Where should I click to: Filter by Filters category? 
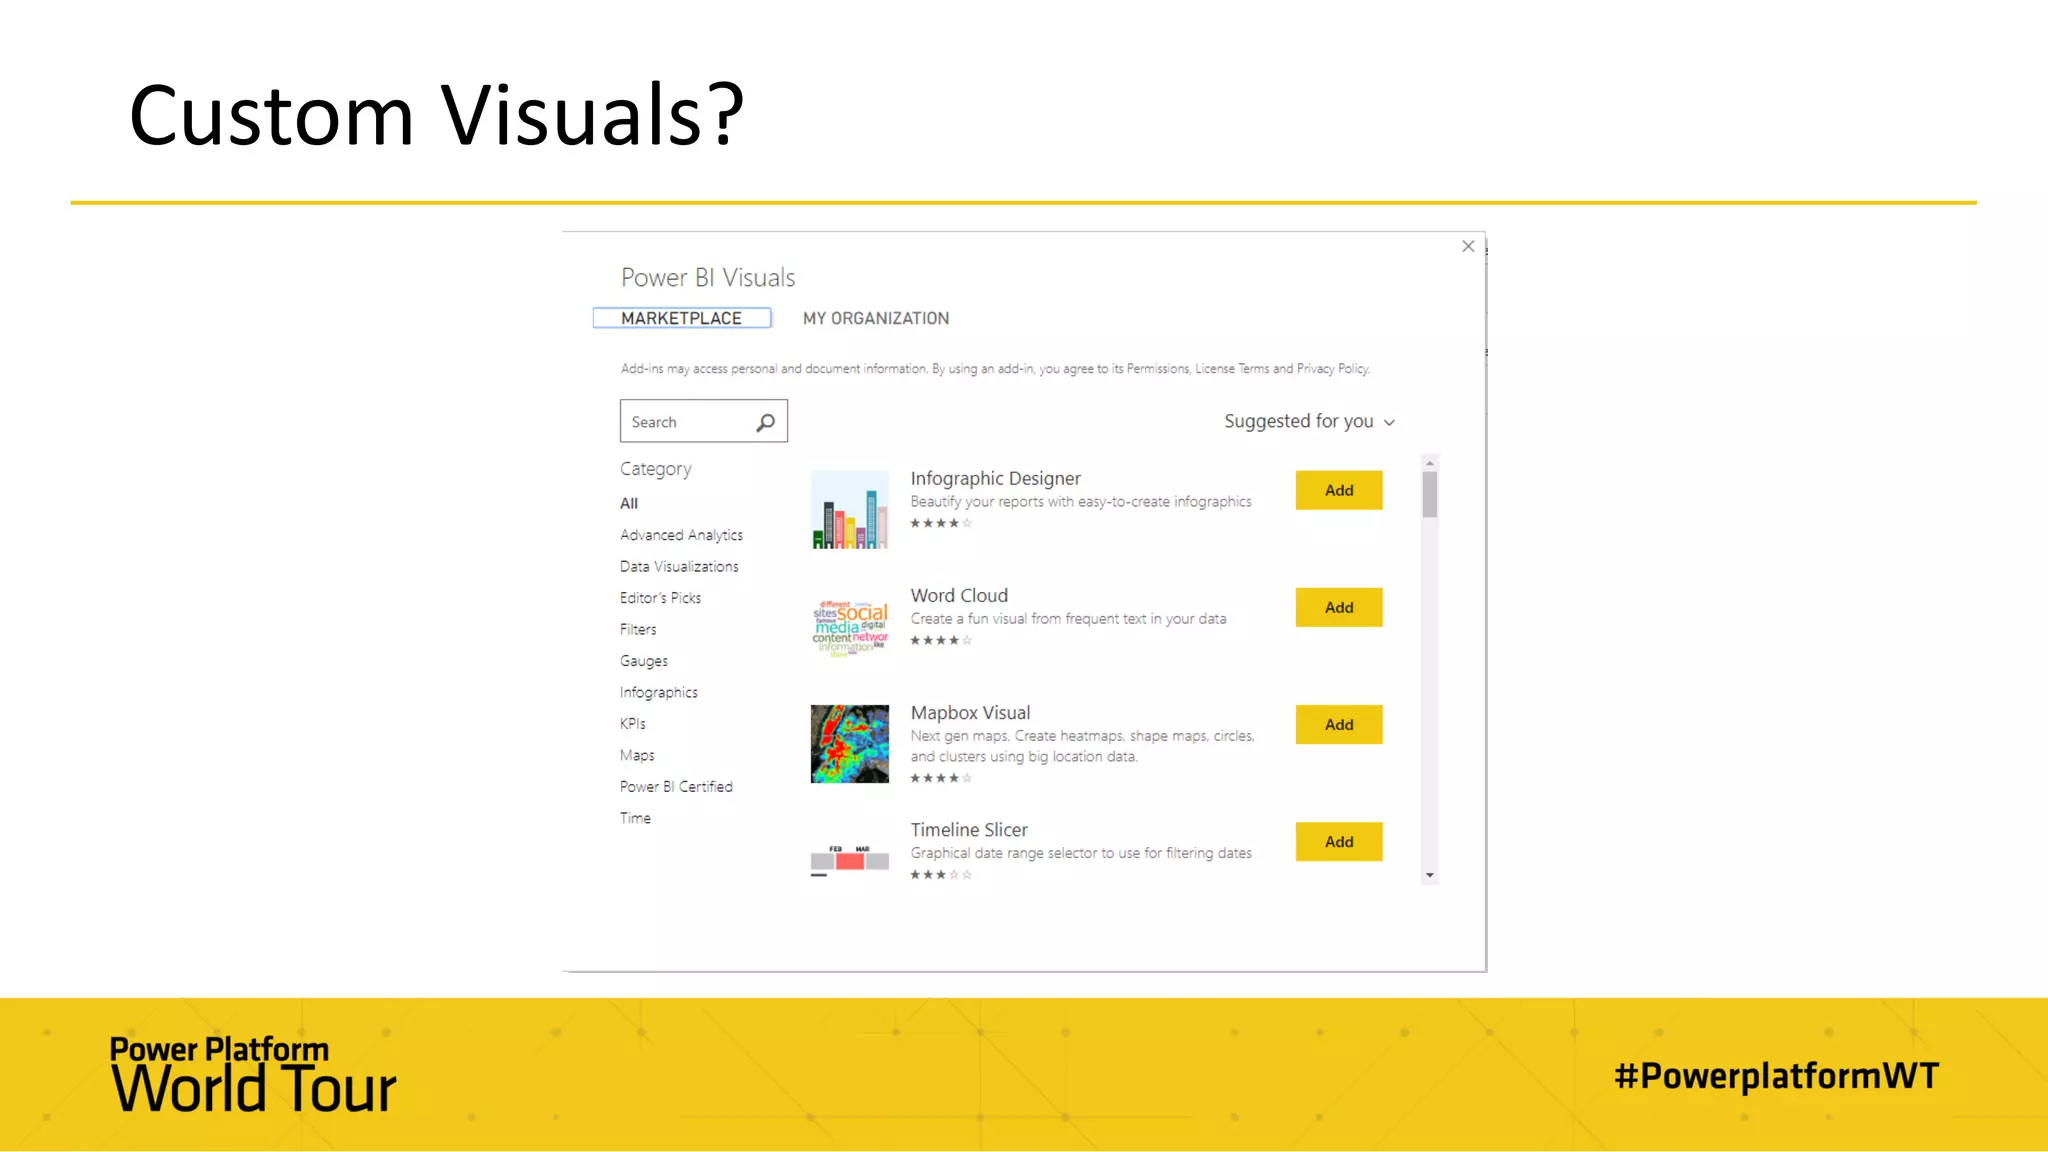coord(638,629)
